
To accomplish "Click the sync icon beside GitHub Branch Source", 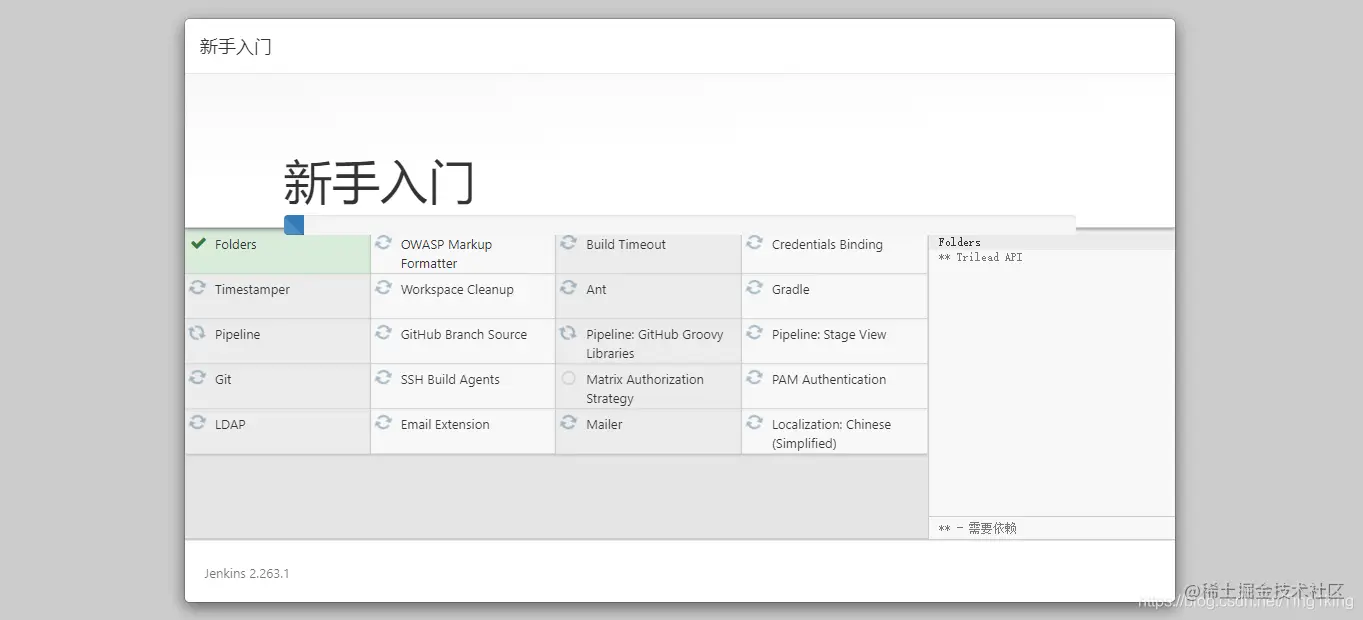I will tap(383, 333).
